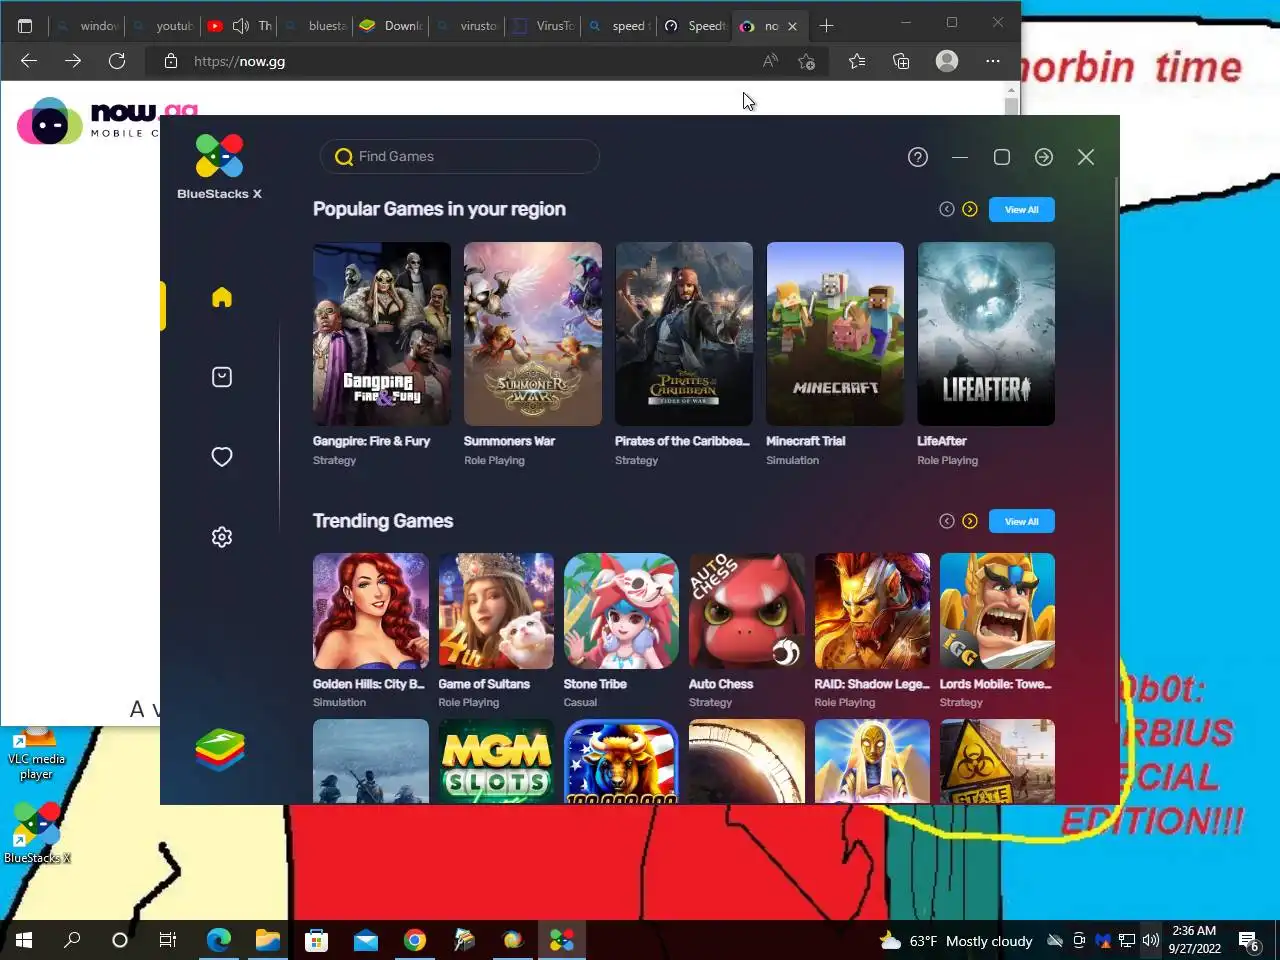
Task: Switch to the Download tab in Edge
Action: click(391, 26)
